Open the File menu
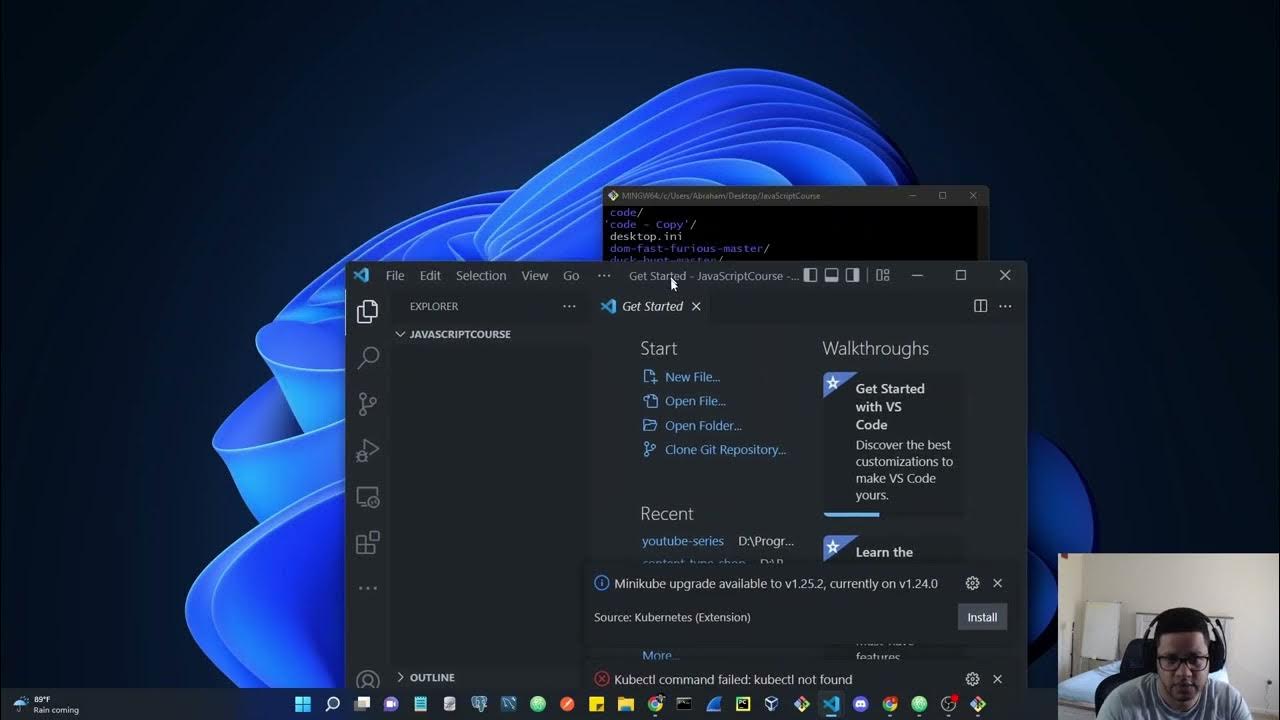 pos(395,275)
